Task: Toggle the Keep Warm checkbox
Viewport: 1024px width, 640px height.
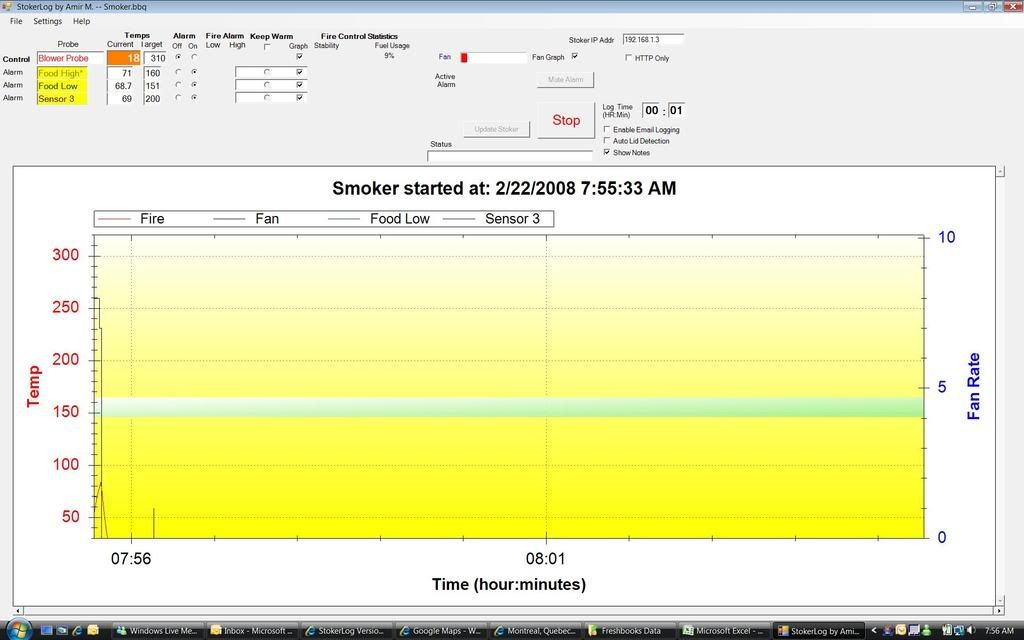Action: tap(267, 47)
